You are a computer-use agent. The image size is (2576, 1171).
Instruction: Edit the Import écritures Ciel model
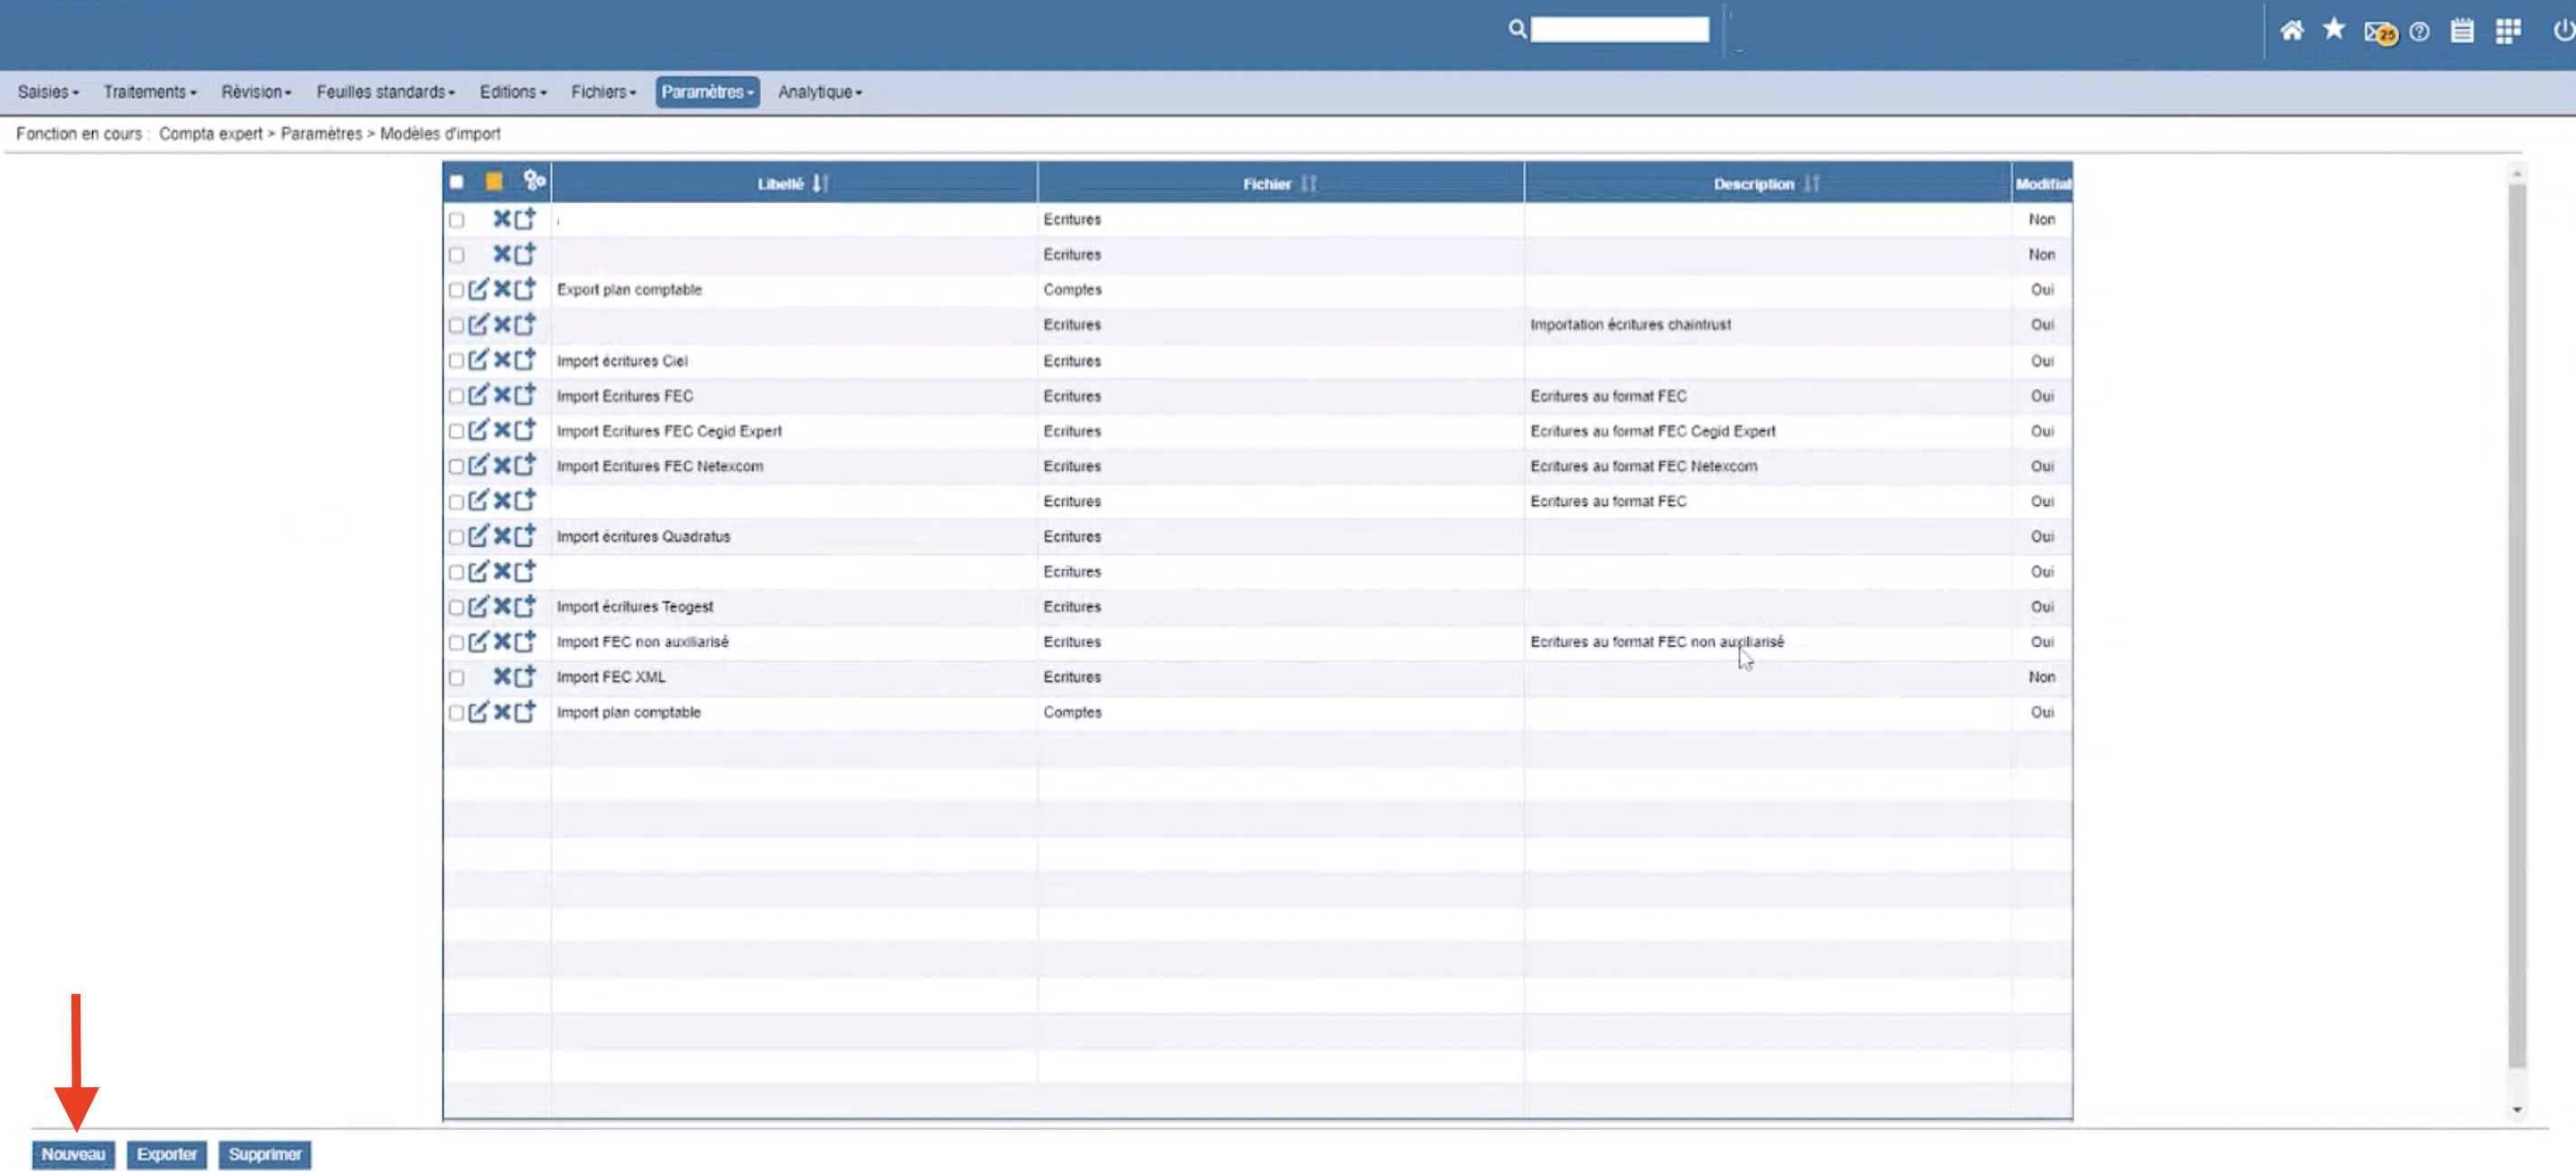pos(478,360)
